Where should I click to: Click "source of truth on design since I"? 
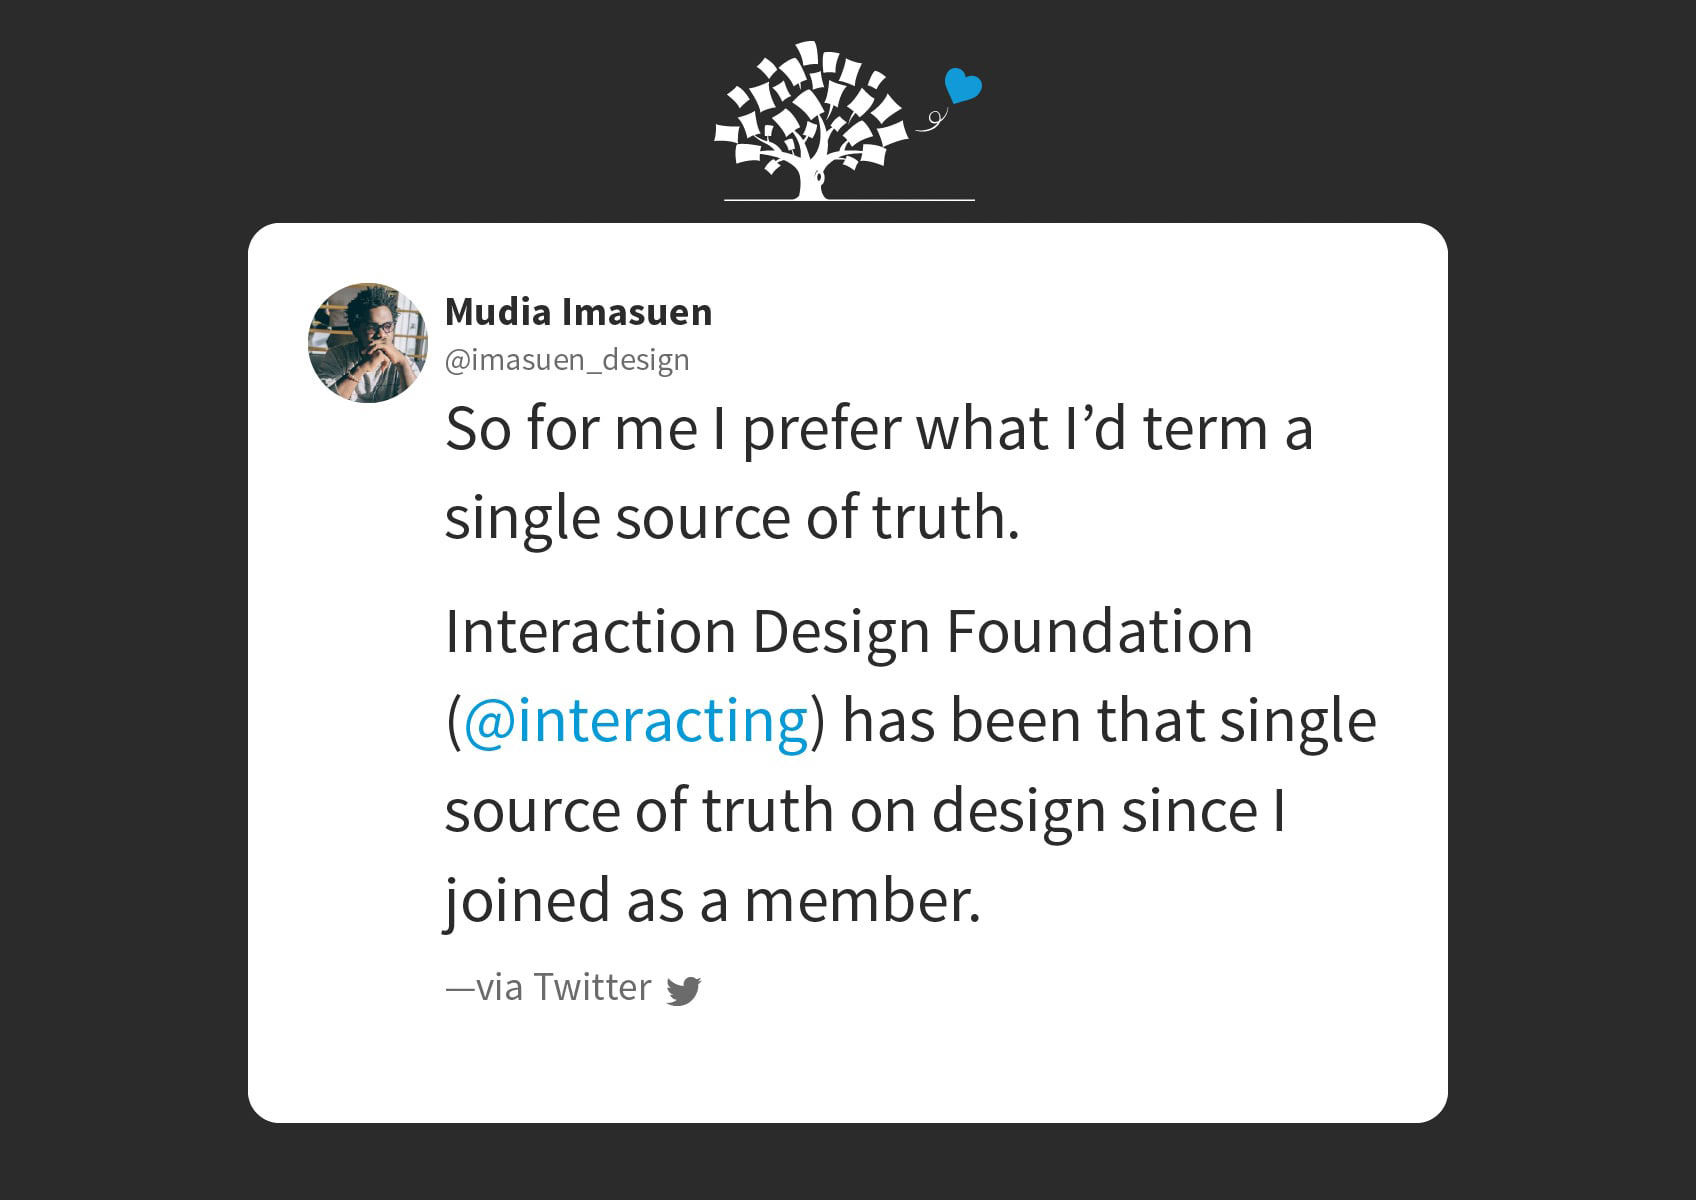click(865, 810)
